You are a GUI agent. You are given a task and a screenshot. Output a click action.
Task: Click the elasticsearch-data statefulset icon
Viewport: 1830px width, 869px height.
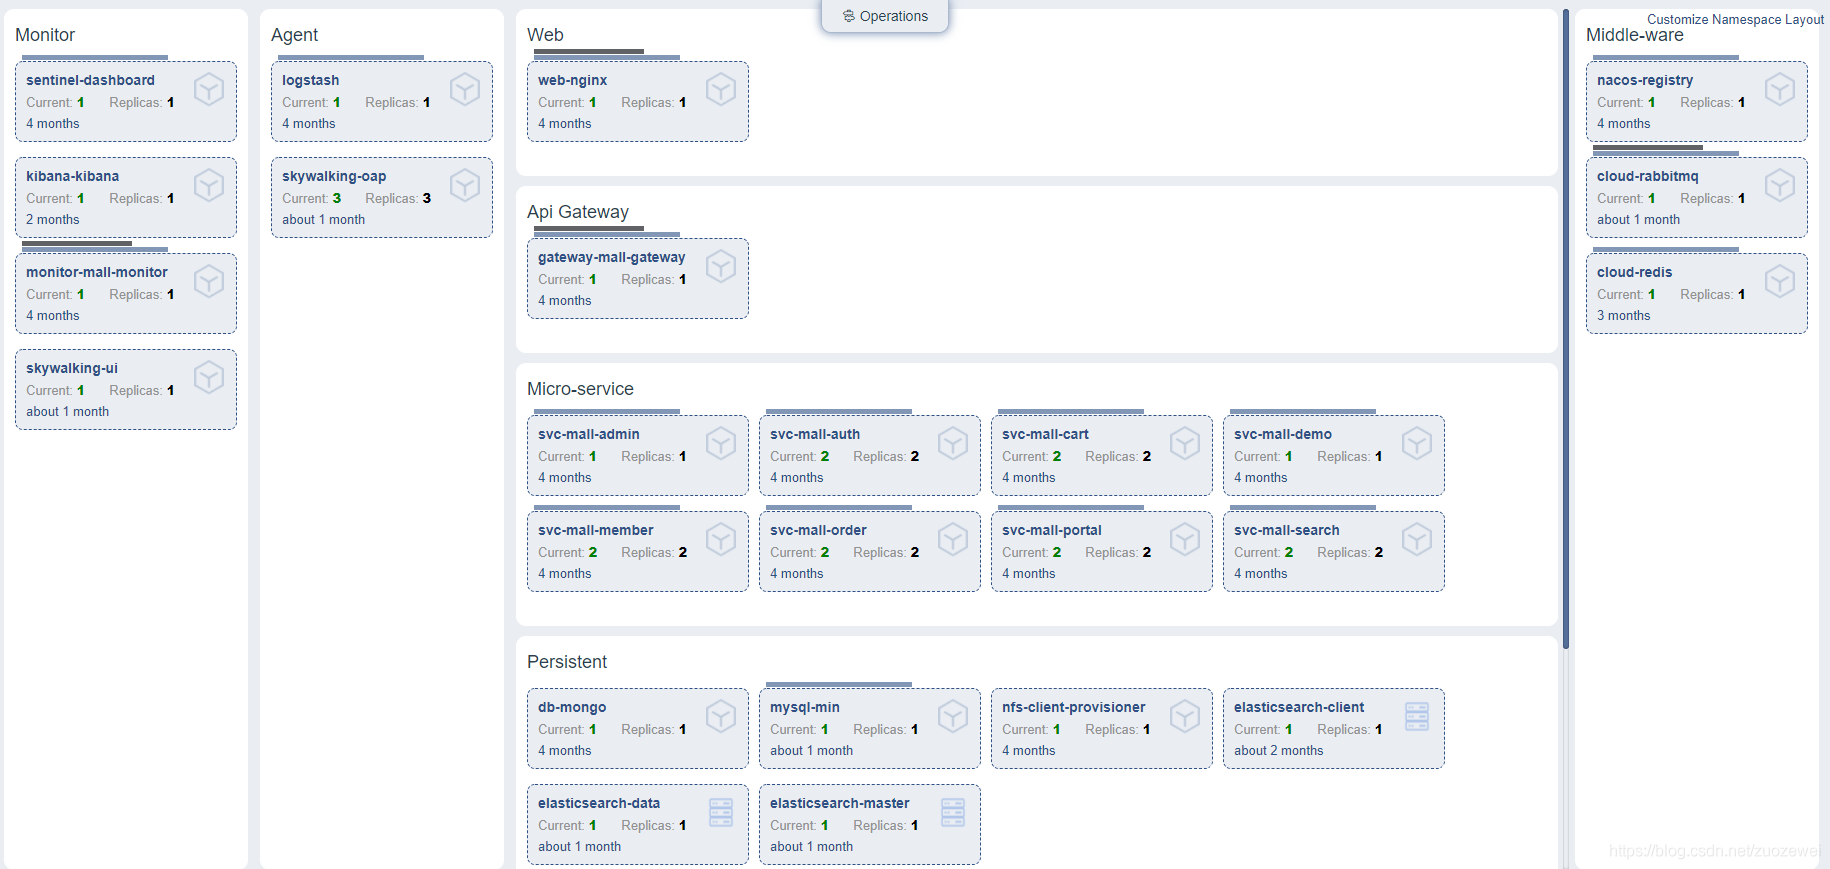721,813
